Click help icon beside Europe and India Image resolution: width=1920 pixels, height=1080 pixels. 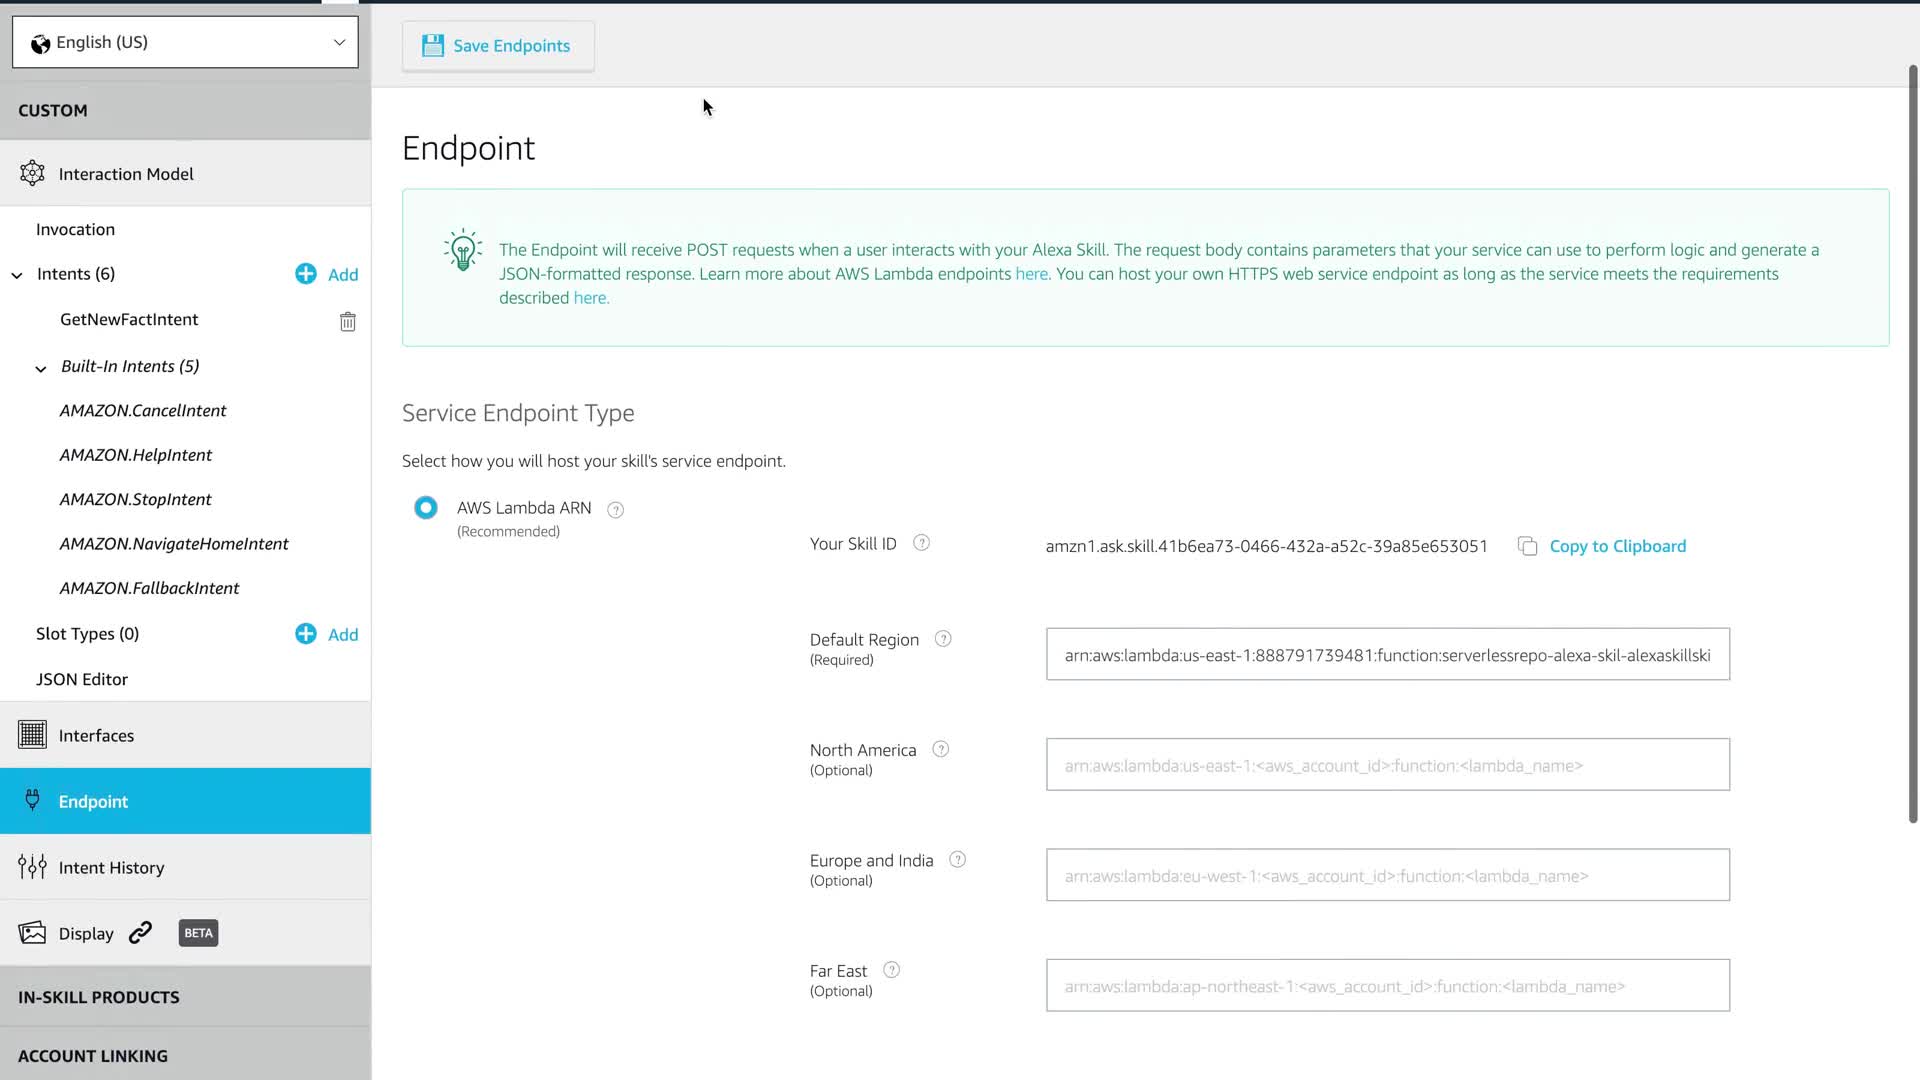(957, 860)
